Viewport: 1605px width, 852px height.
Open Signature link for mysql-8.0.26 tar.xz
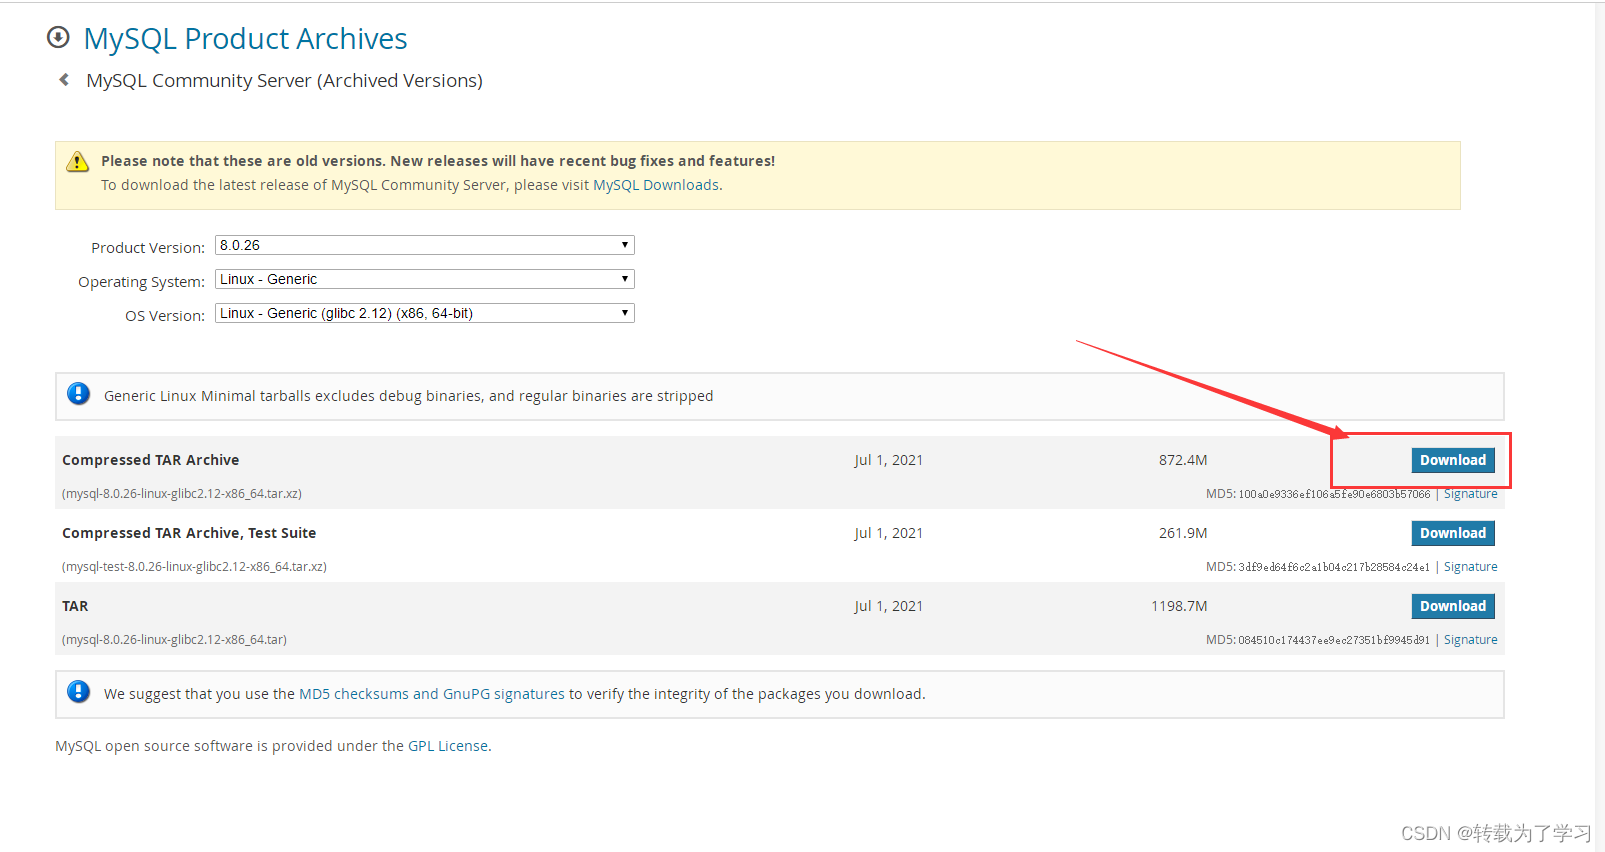1470,494
